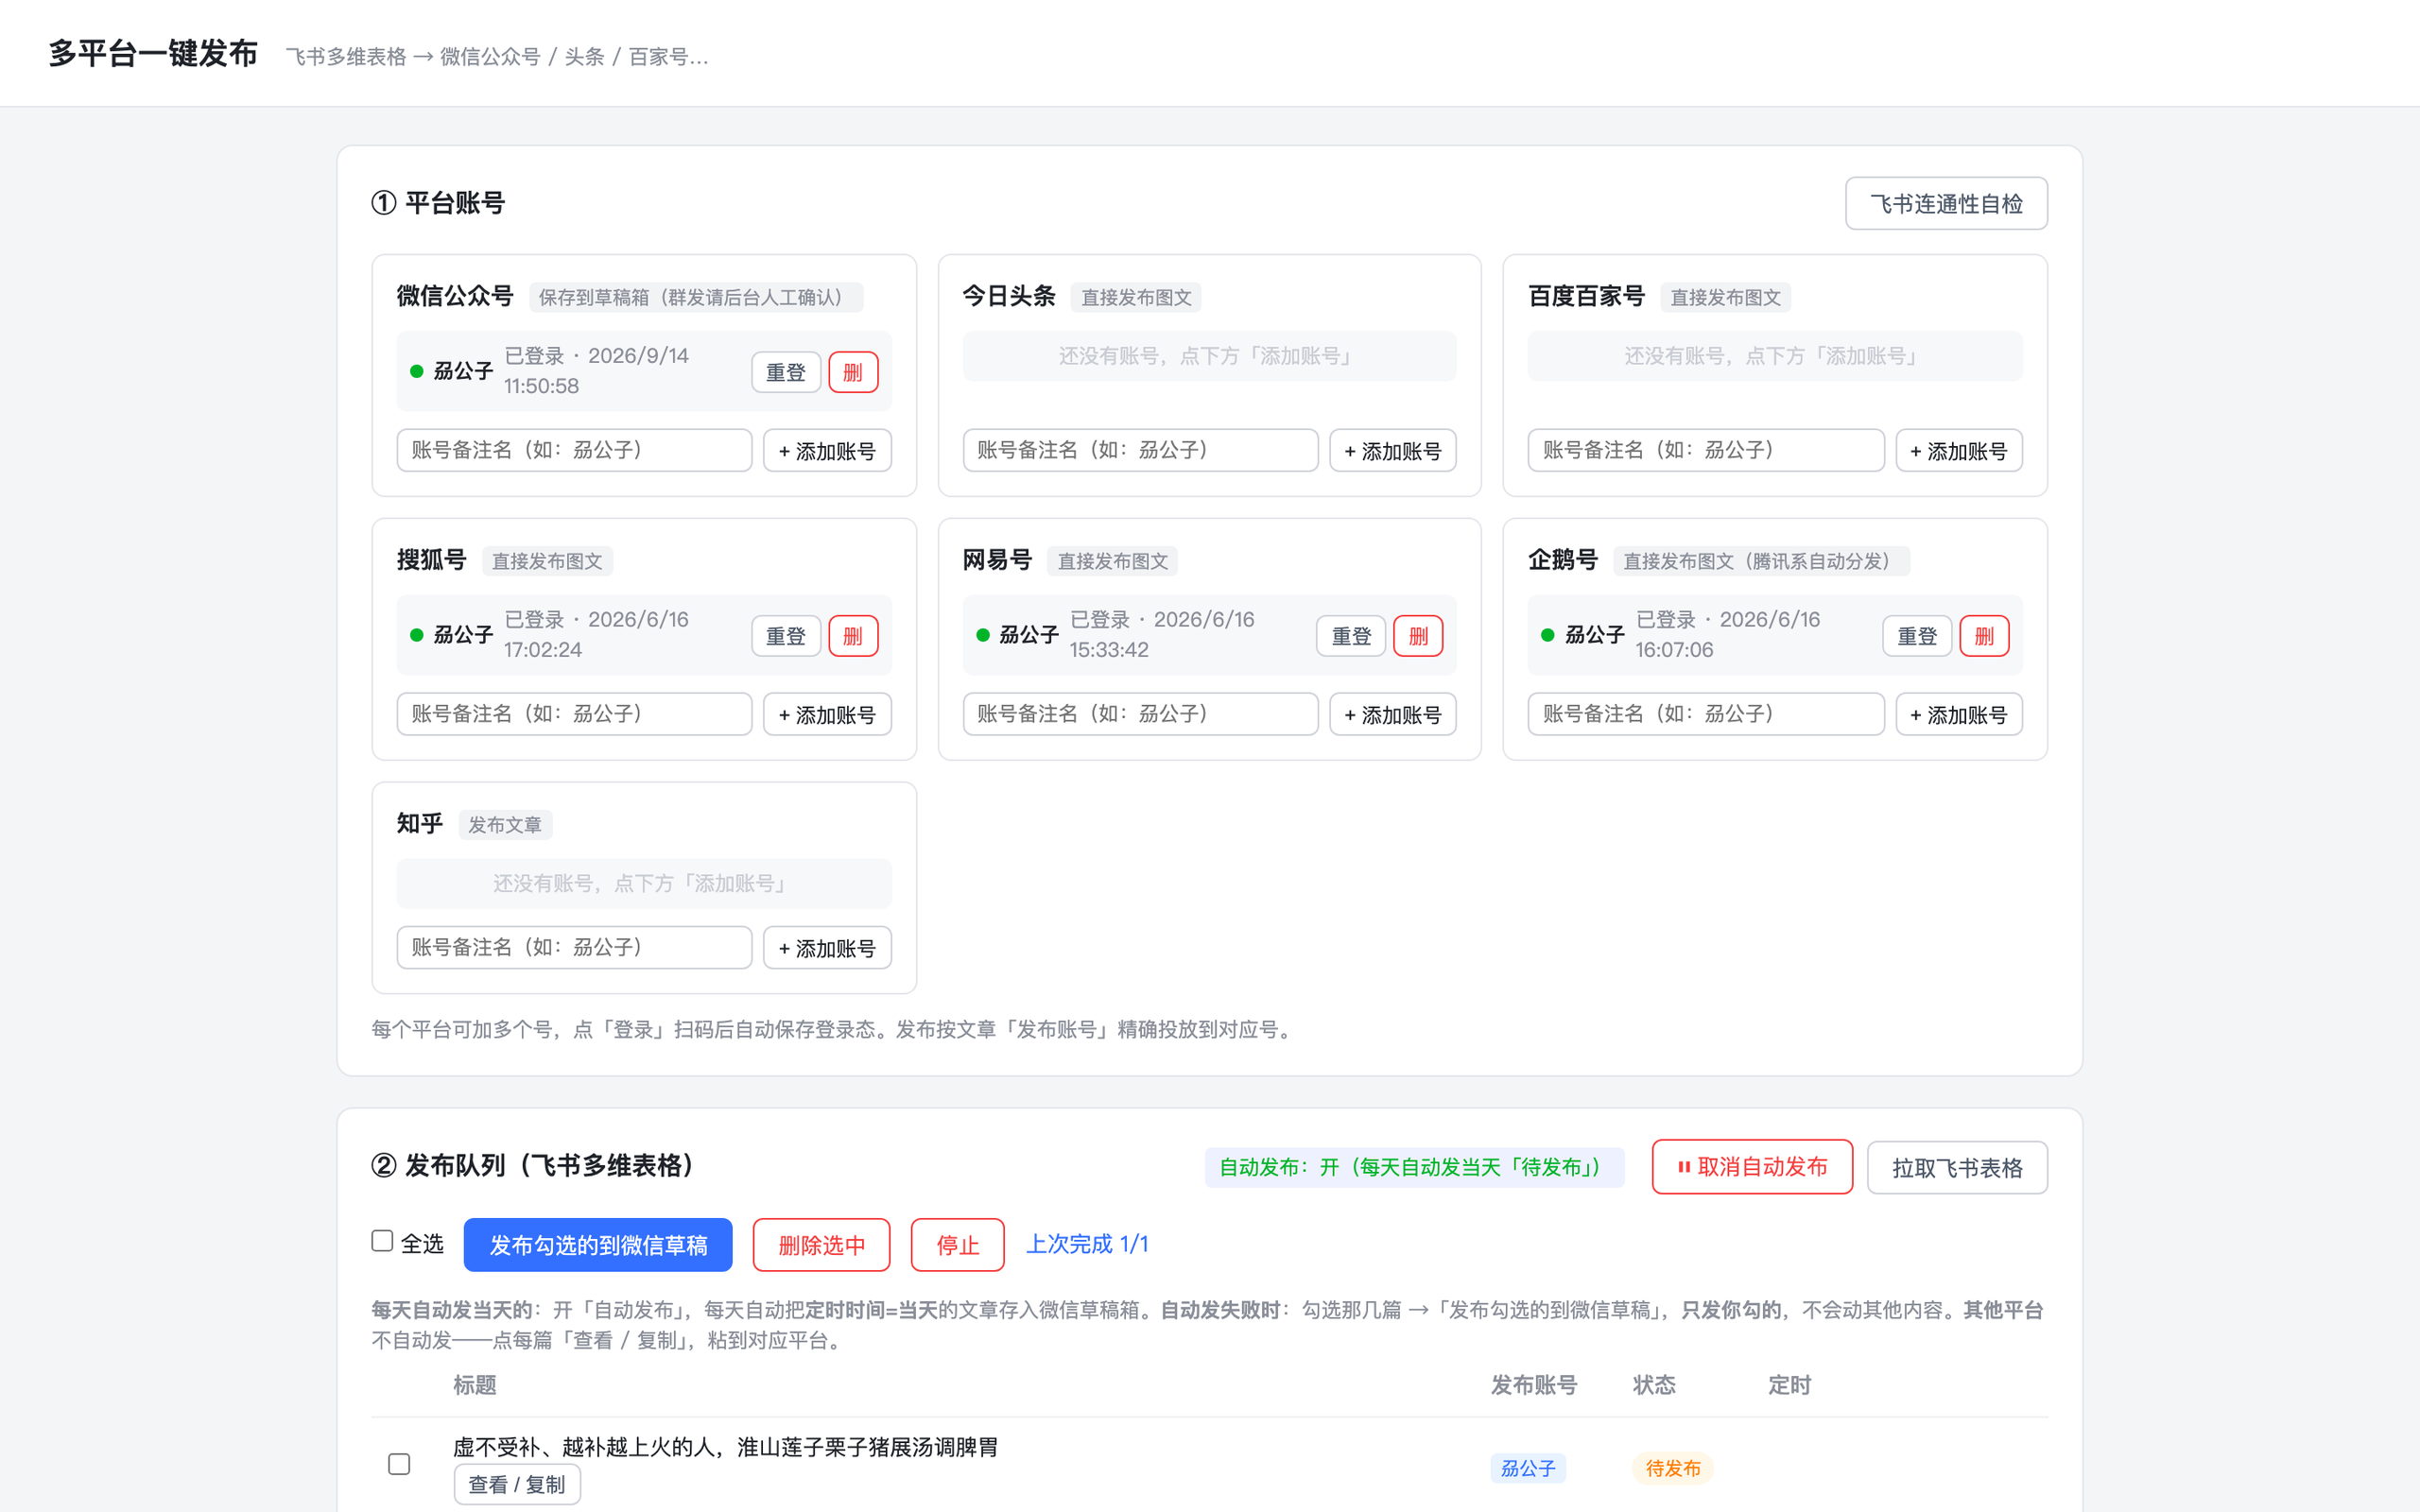Viewport: 2420px width, 1512px height.
Task: Click 发布勾选的到微信草稿
Action: [598, 1245]
